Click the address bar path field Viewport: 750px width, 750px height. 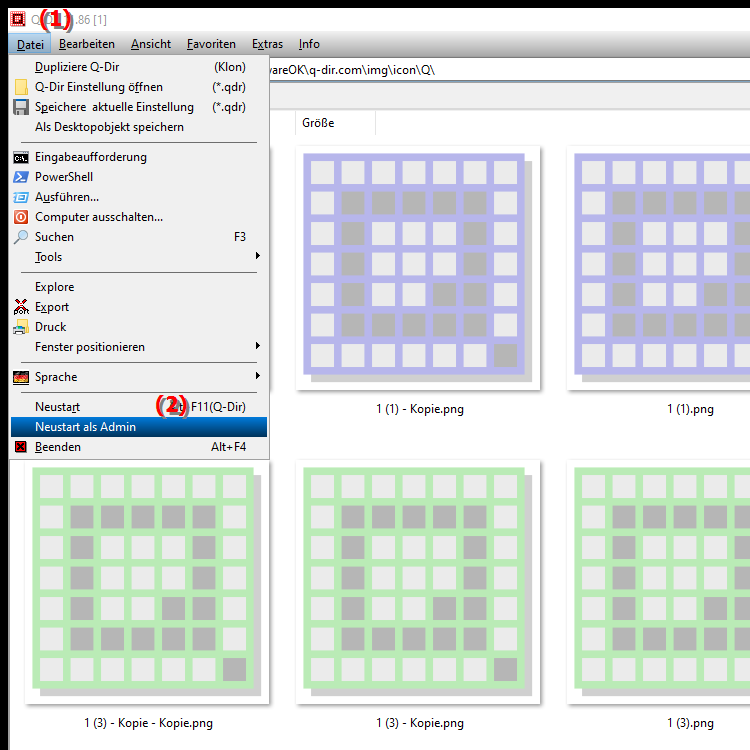(x=509, y=70)
